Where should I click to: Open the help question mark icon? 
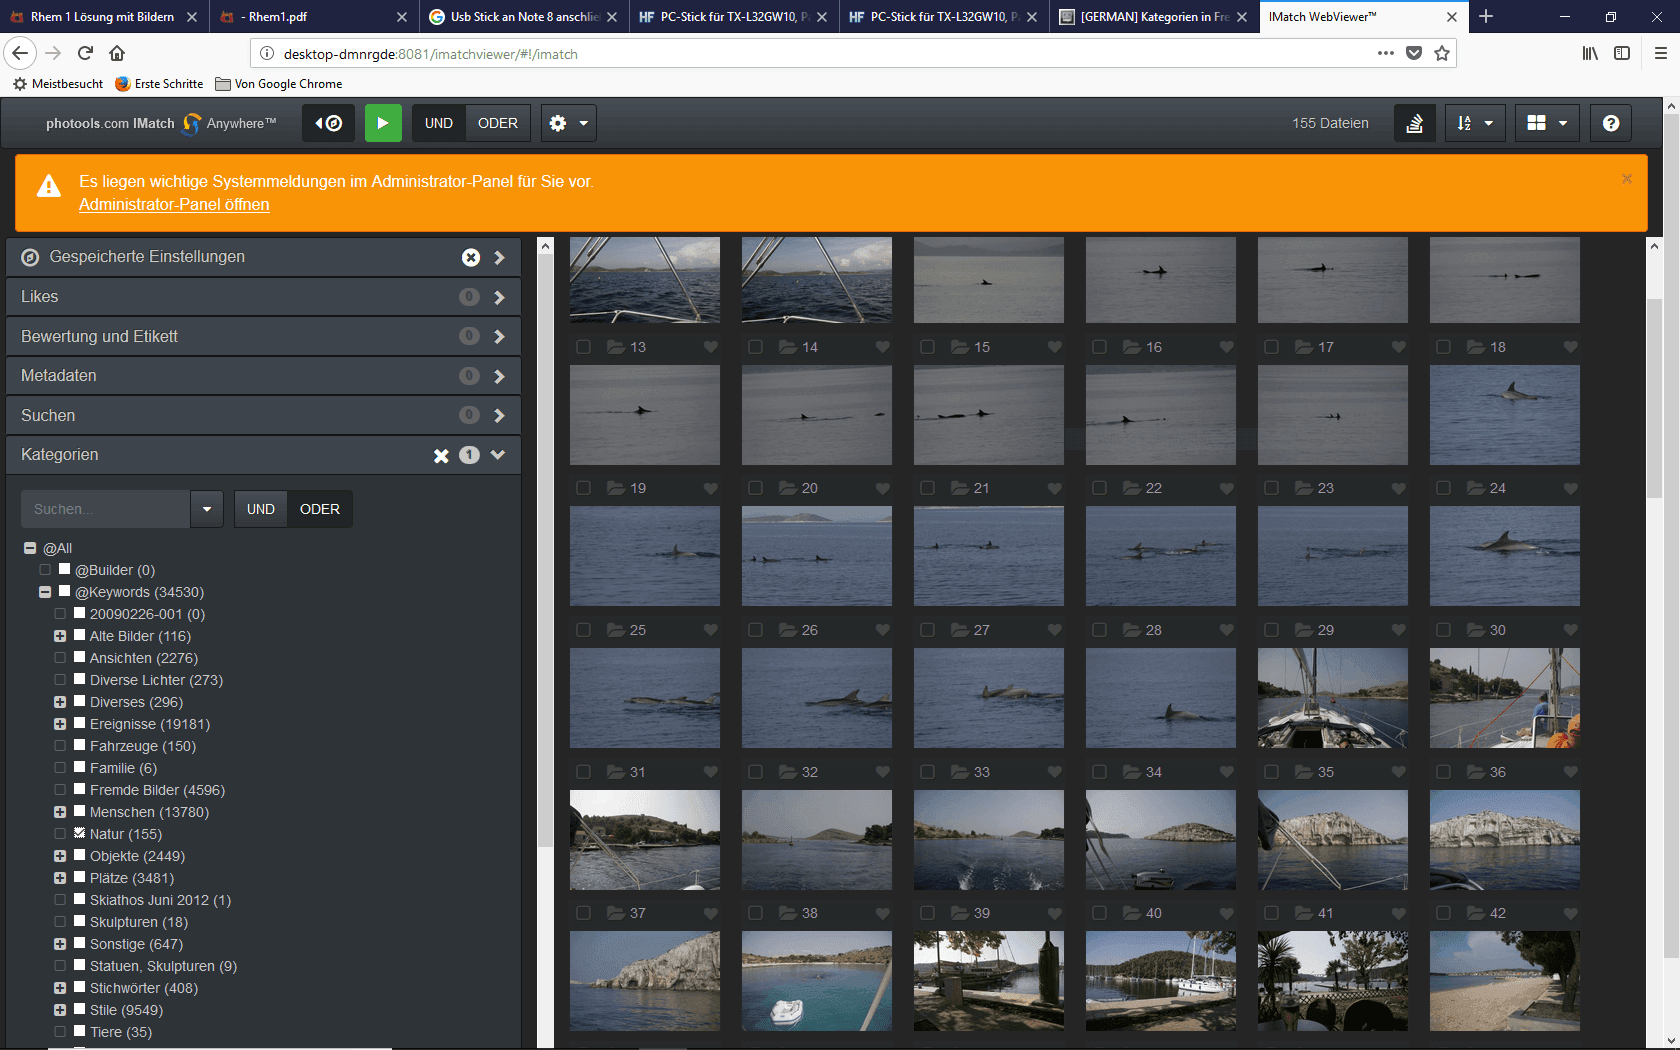(x=1611, y=123)
